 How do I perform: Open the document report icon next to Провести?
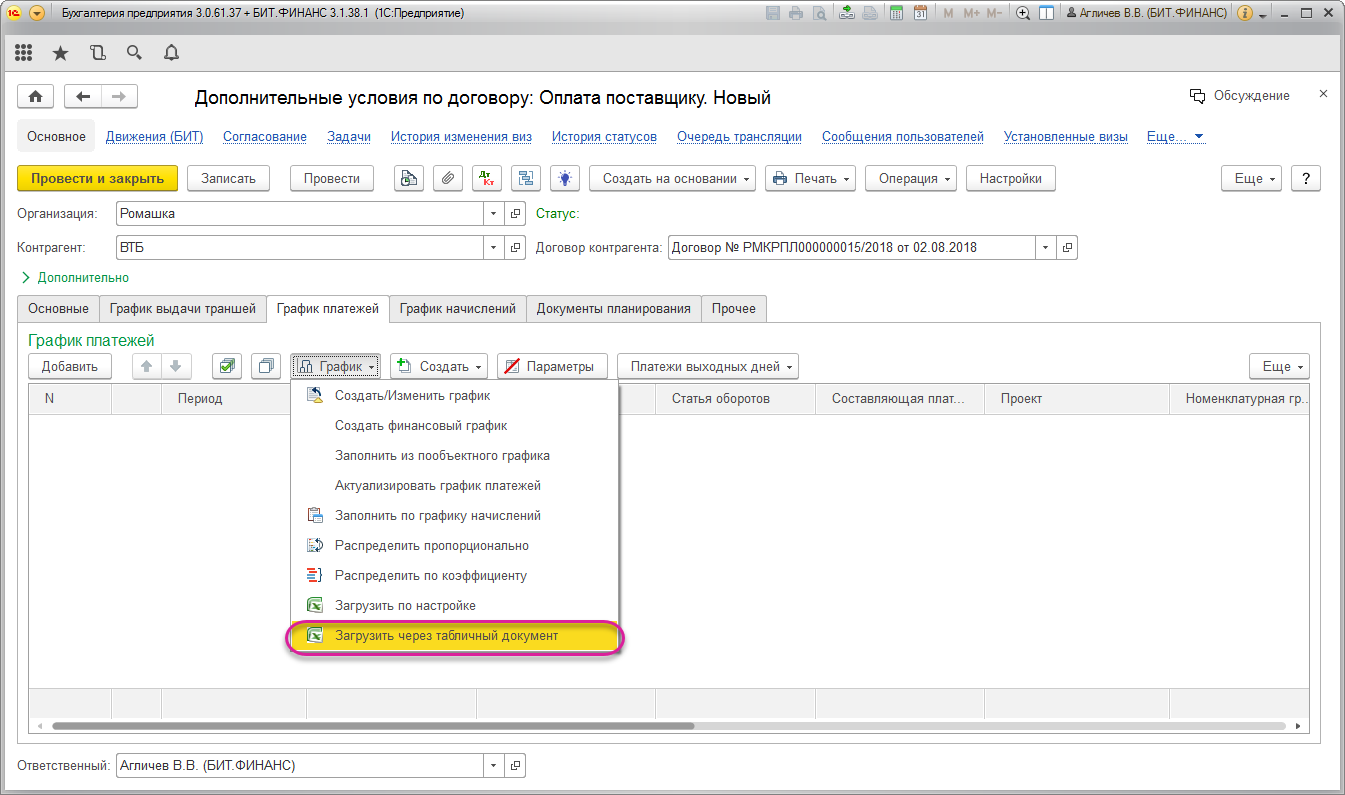(x=408, y=178)
